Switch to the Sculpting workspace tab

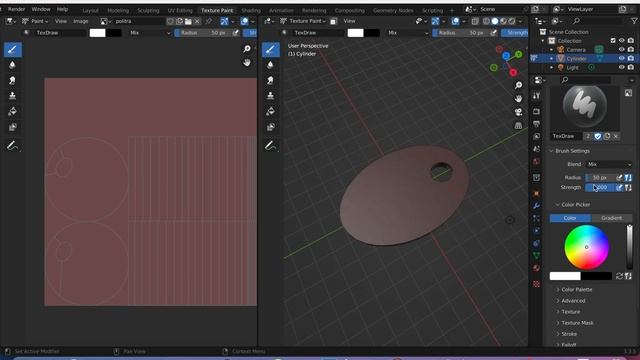[x=148, y=10]
